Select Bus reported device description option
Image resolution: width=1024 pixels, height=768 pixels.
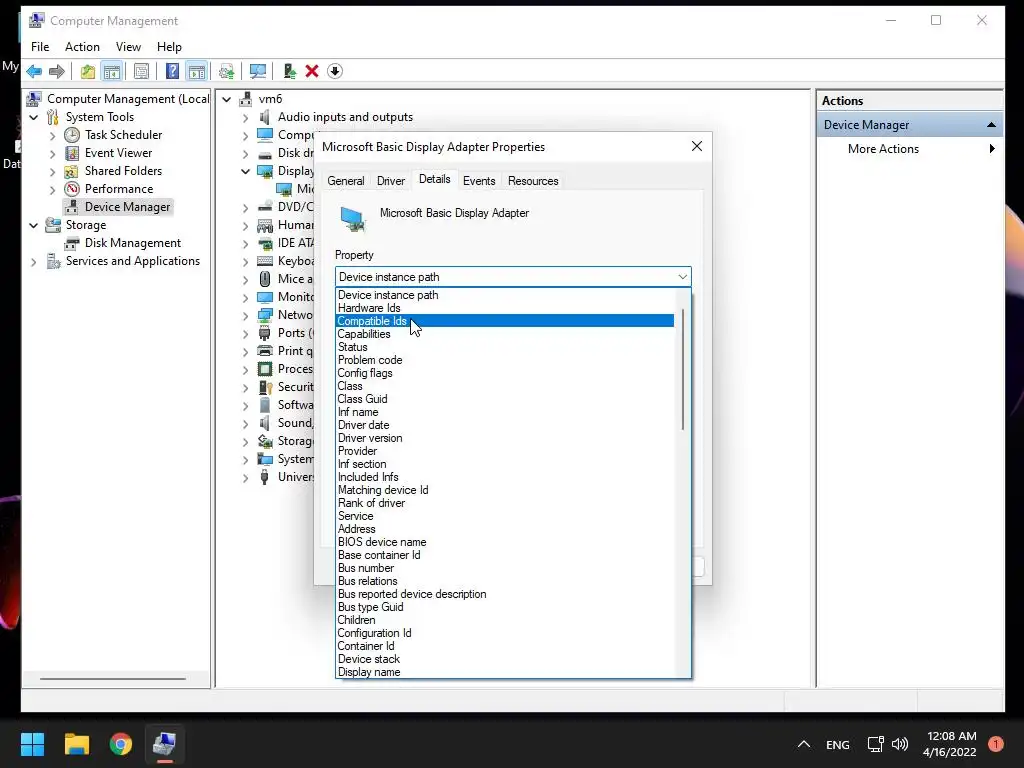pos(504,594)
